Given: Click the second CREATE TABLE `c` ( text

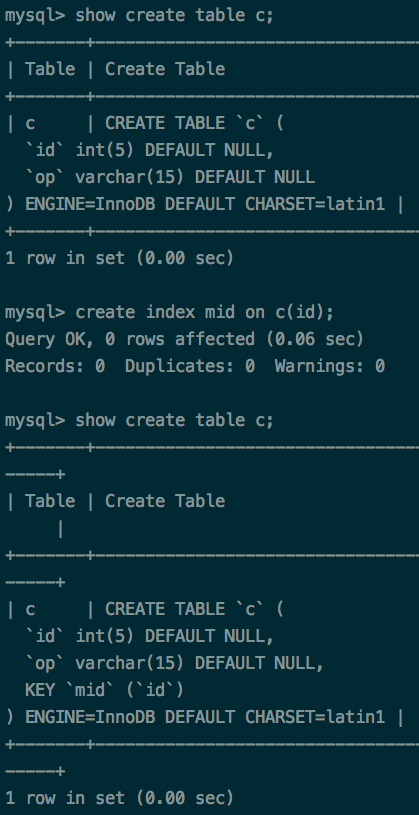Looking at the screenshot, I should [194, 609].
